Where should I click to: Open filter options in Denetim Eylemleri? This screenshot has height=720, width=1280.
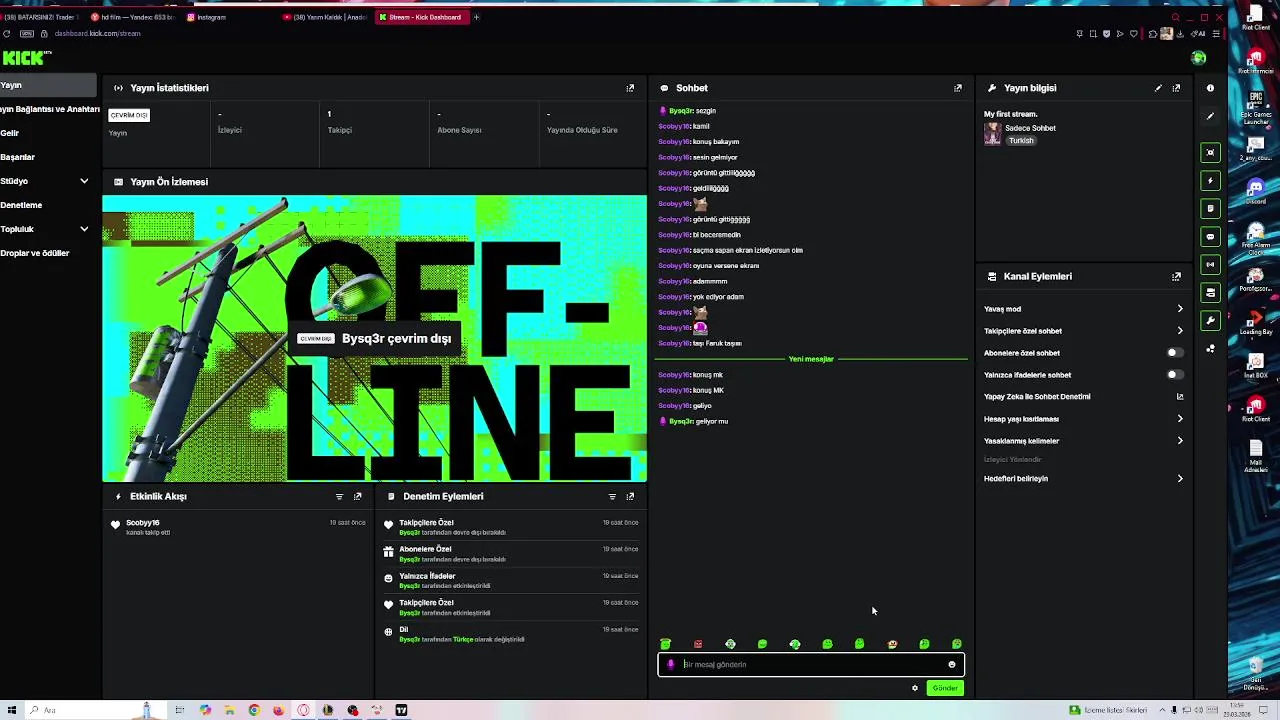(x=612, y=496)
